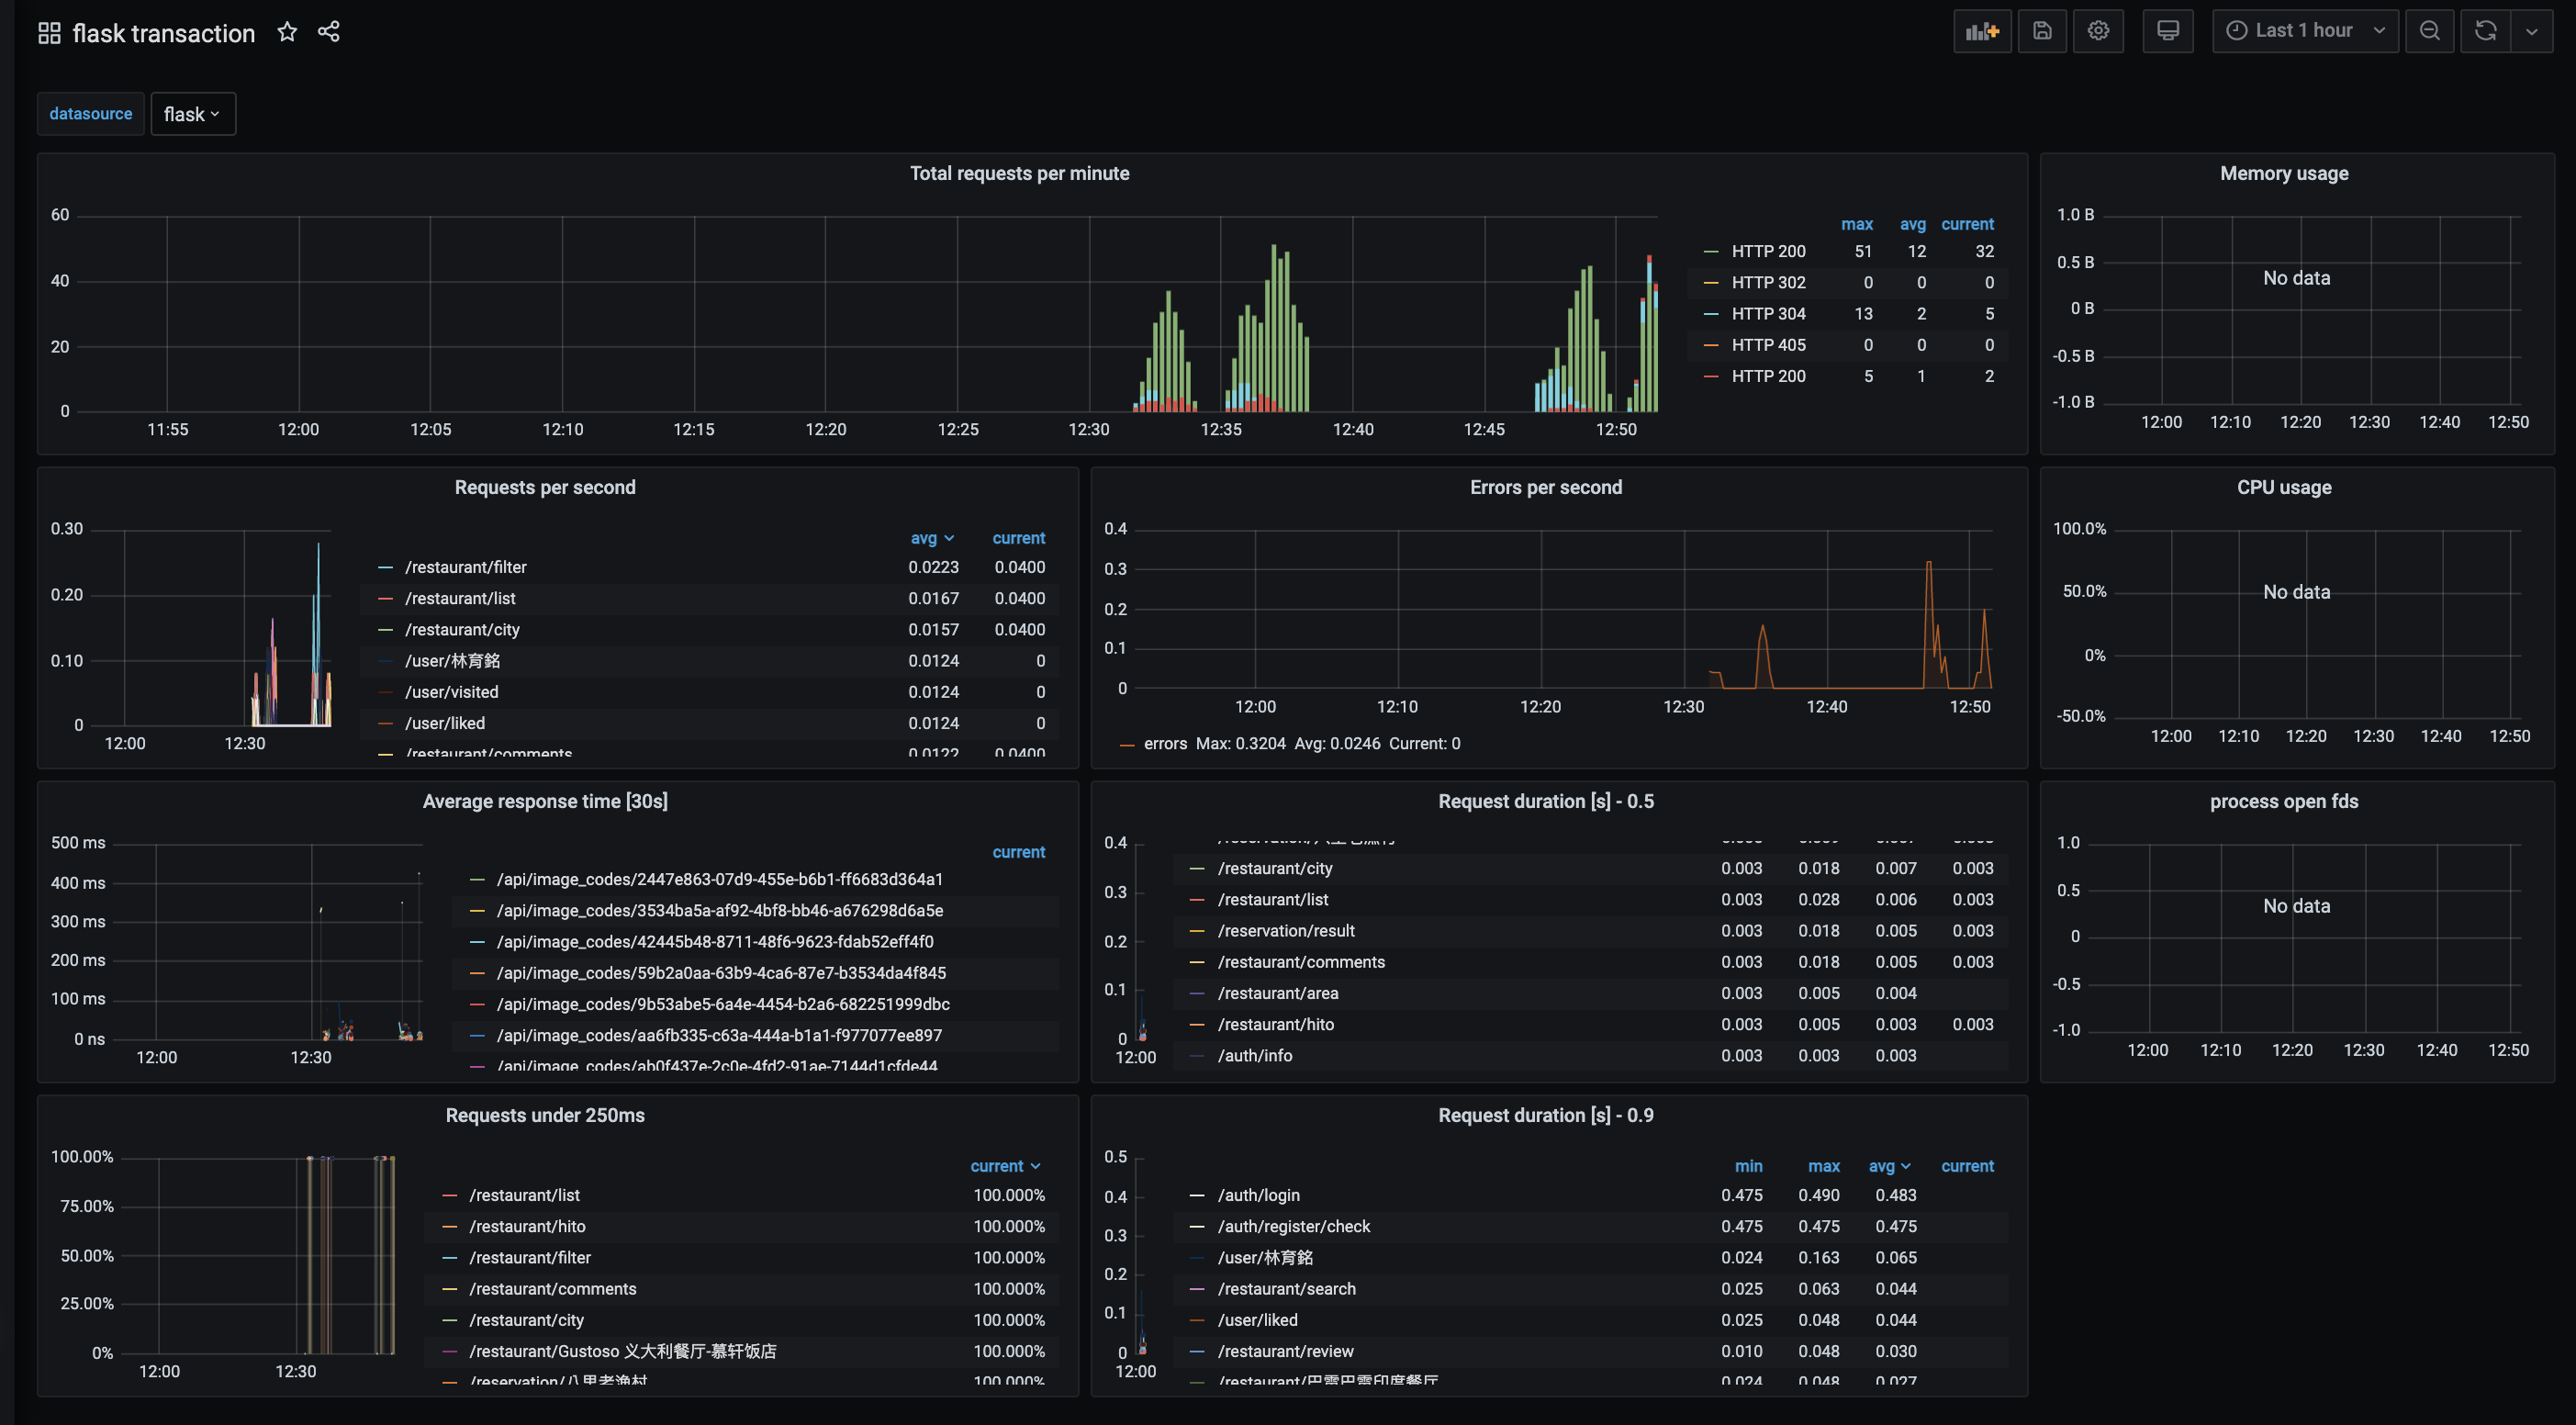Toggle /auth/login series in duration 0.9
This screenshot has width=2576, height=1425.
pos(1258,1195)
